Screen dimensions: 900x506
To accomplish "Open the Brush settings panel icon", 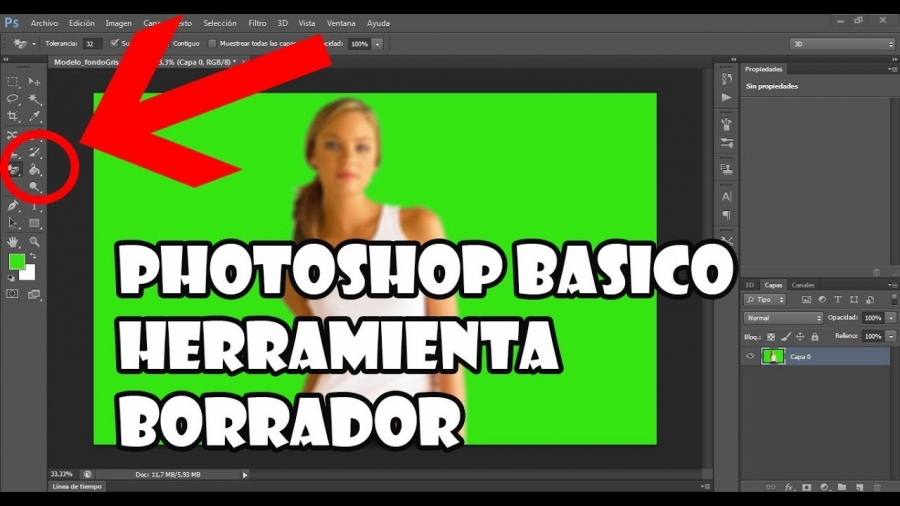I will pyautogui.click(x=727, y=143).
